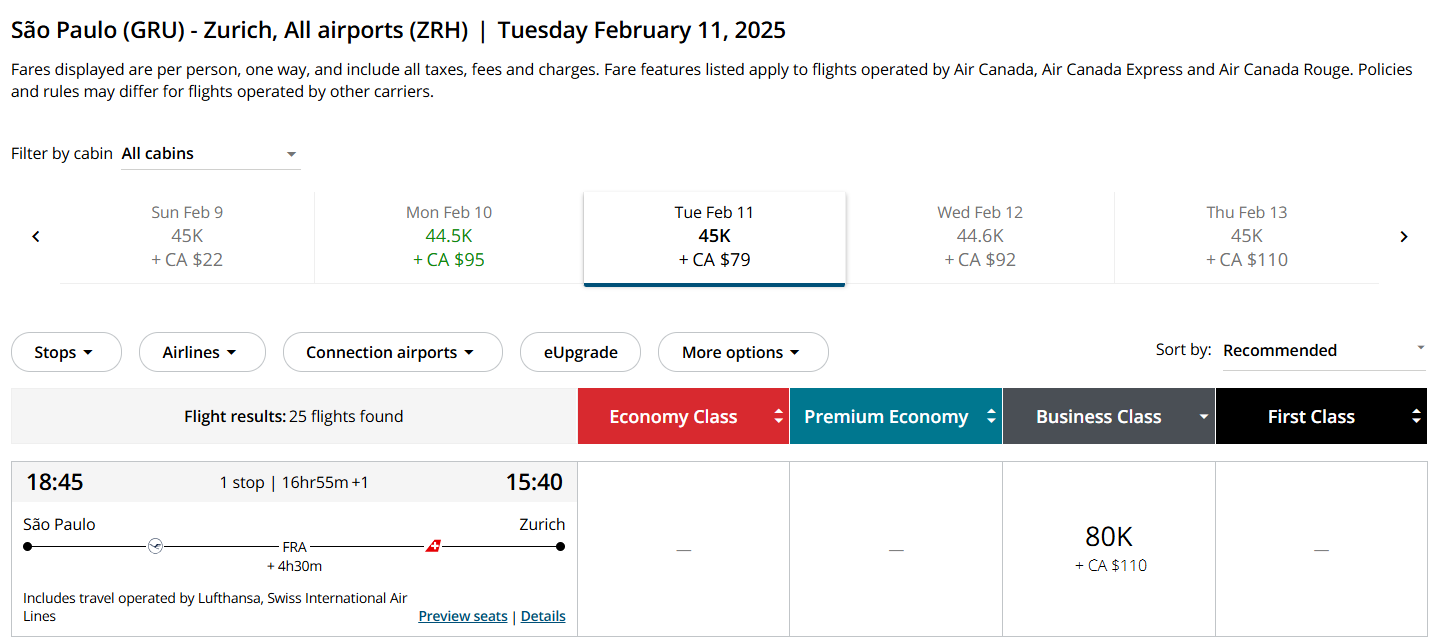This screenshot has width=1439, height=644.
Task: Expand the Airlines filter
Action: [x=202, y=352]
